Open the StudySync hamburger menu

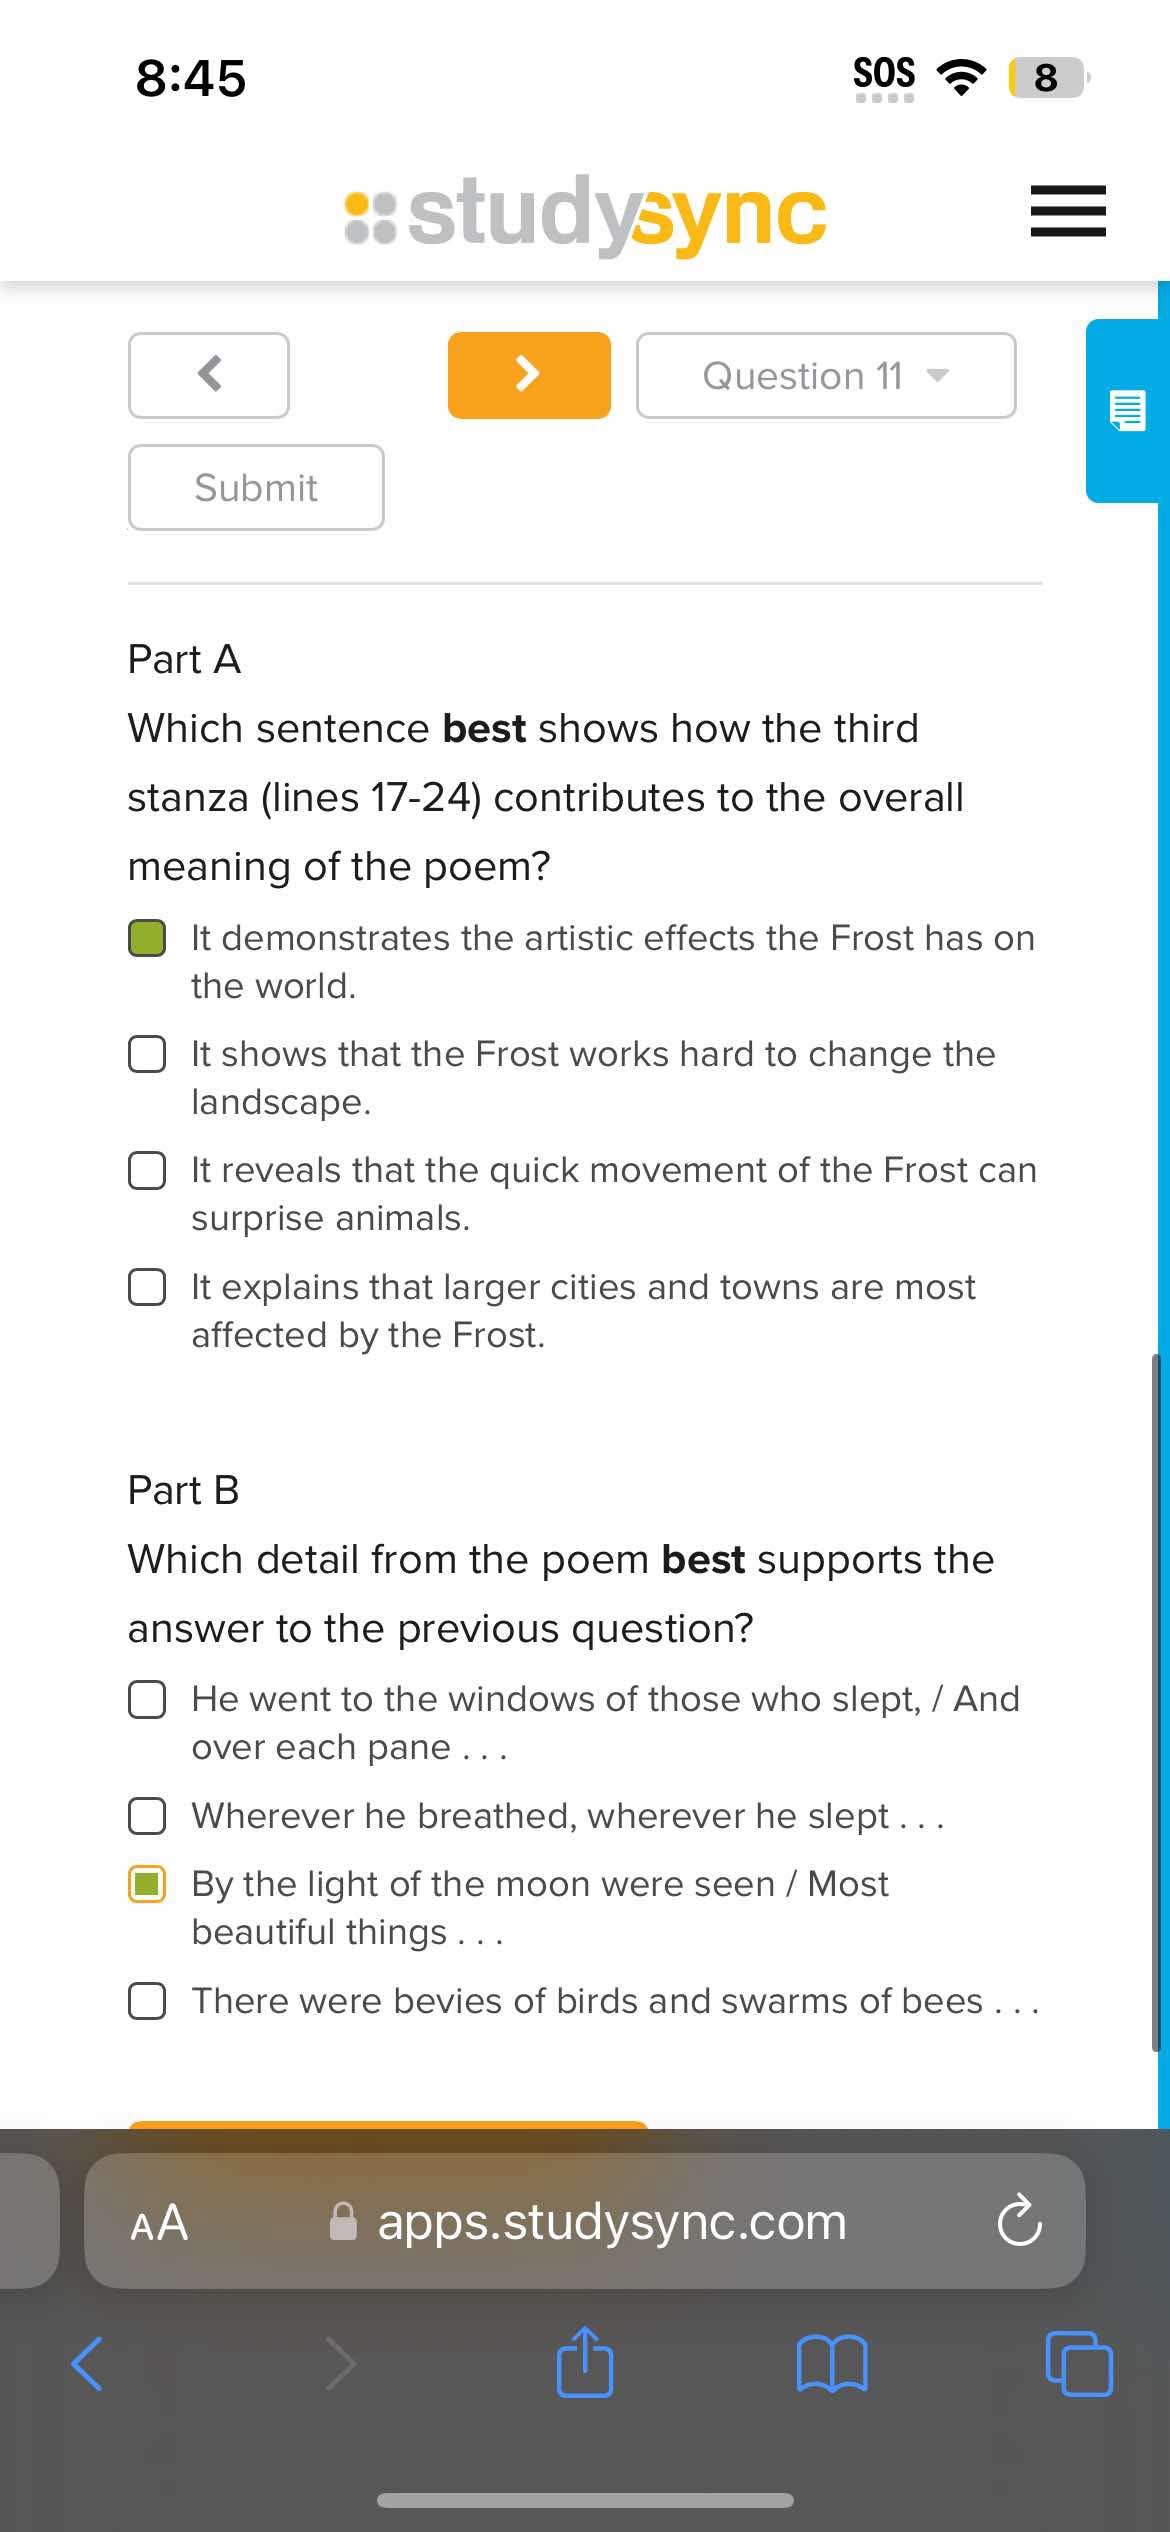click(x=1068, y=211)
